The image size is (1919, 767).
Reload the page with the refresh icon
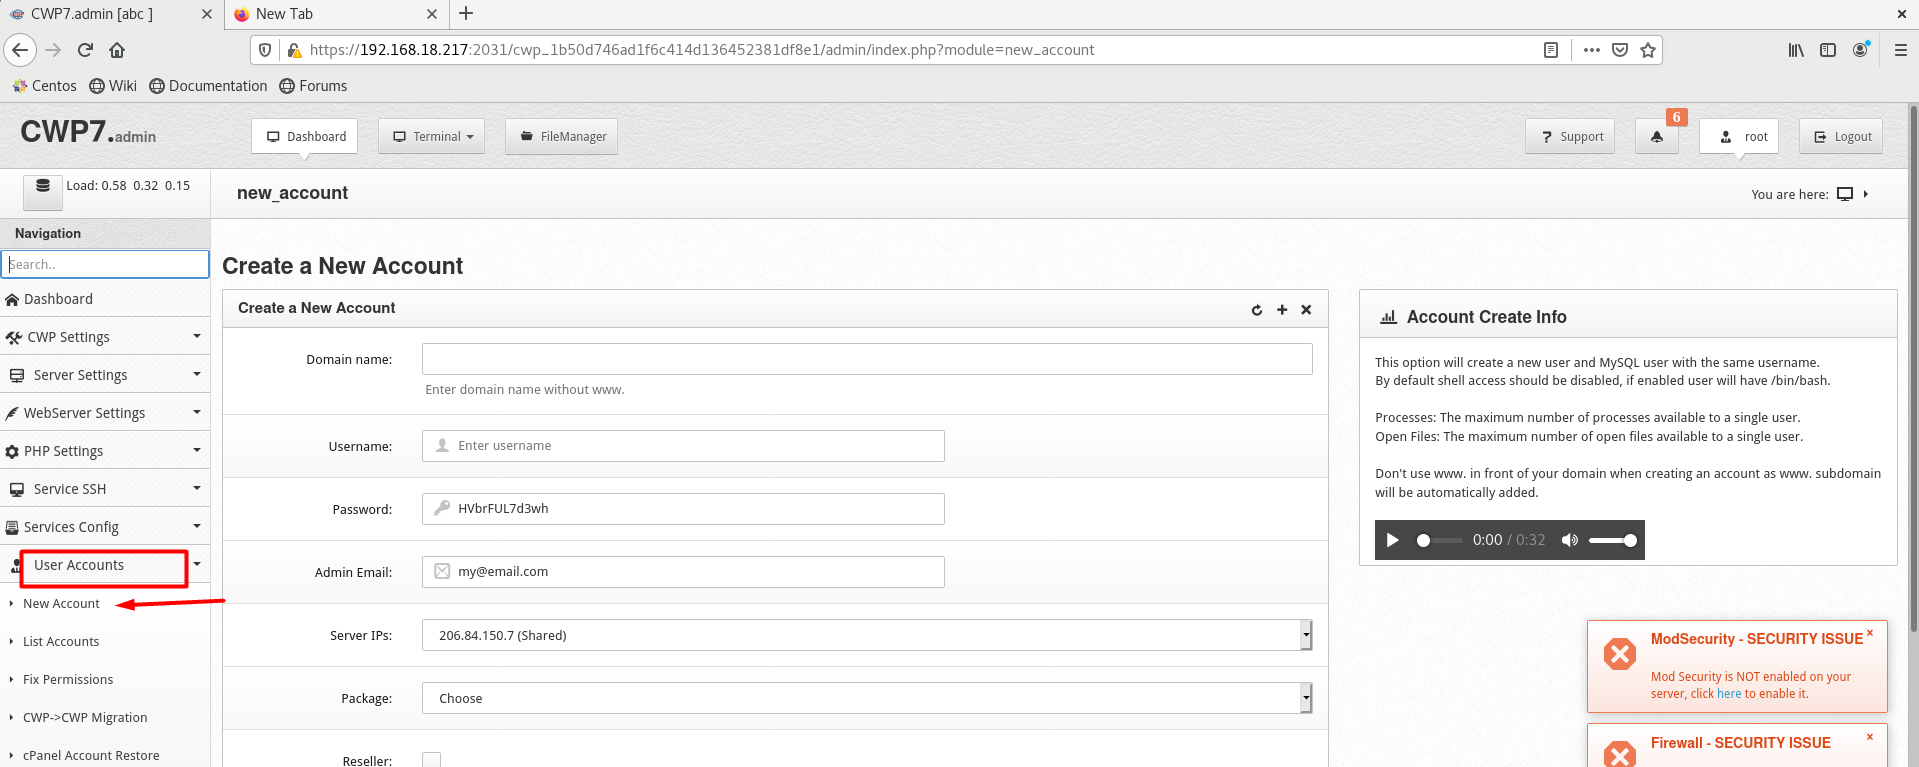(85, 50)
